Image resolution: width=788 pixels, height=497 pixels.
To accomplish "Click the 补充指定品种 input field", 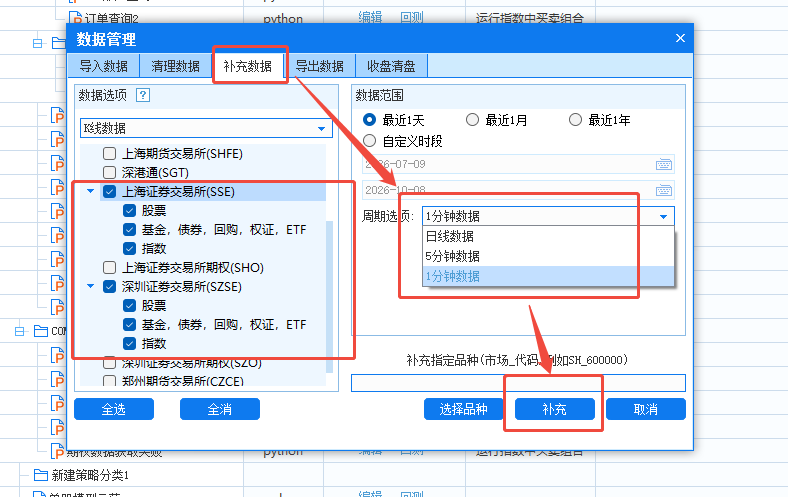I will pyautogui.click(x=518, y=383).
